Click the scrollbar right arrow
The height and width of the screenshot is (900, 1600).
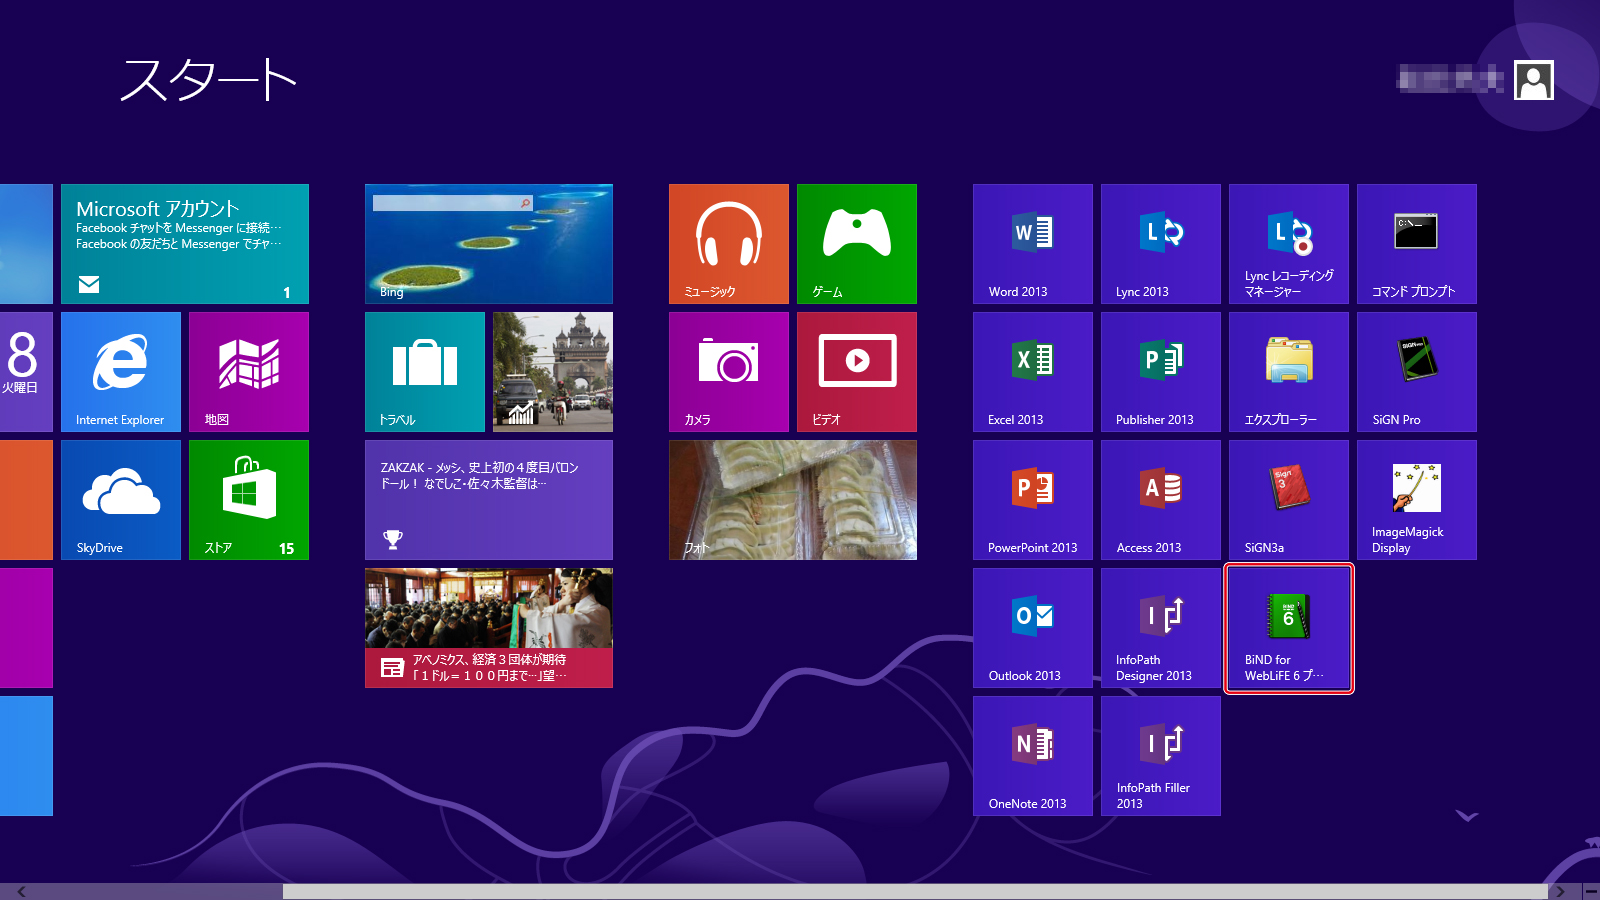pos(1559,891)
